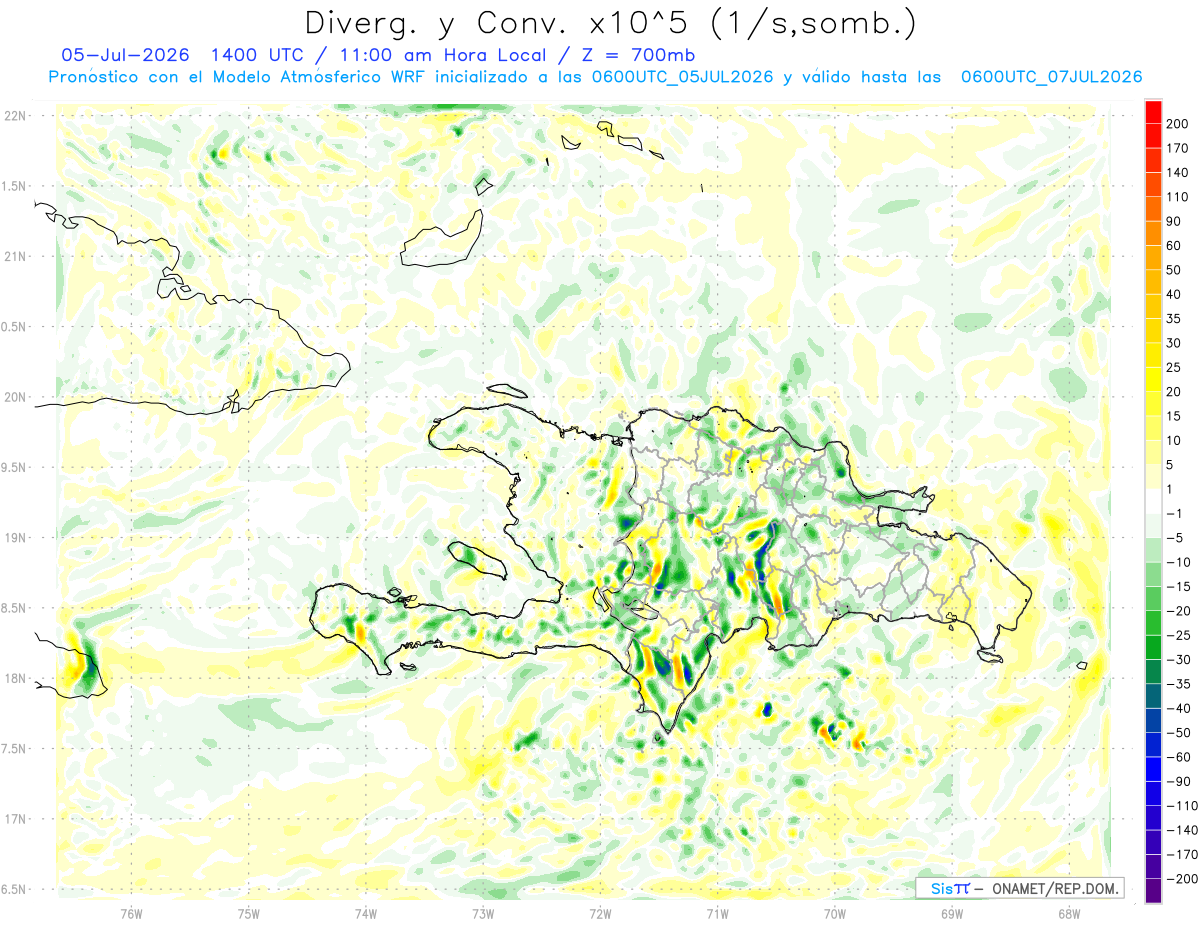Click the positive '30' color scale label
The height and width of the screenshot is (927, 1200).
(1174, 343)
